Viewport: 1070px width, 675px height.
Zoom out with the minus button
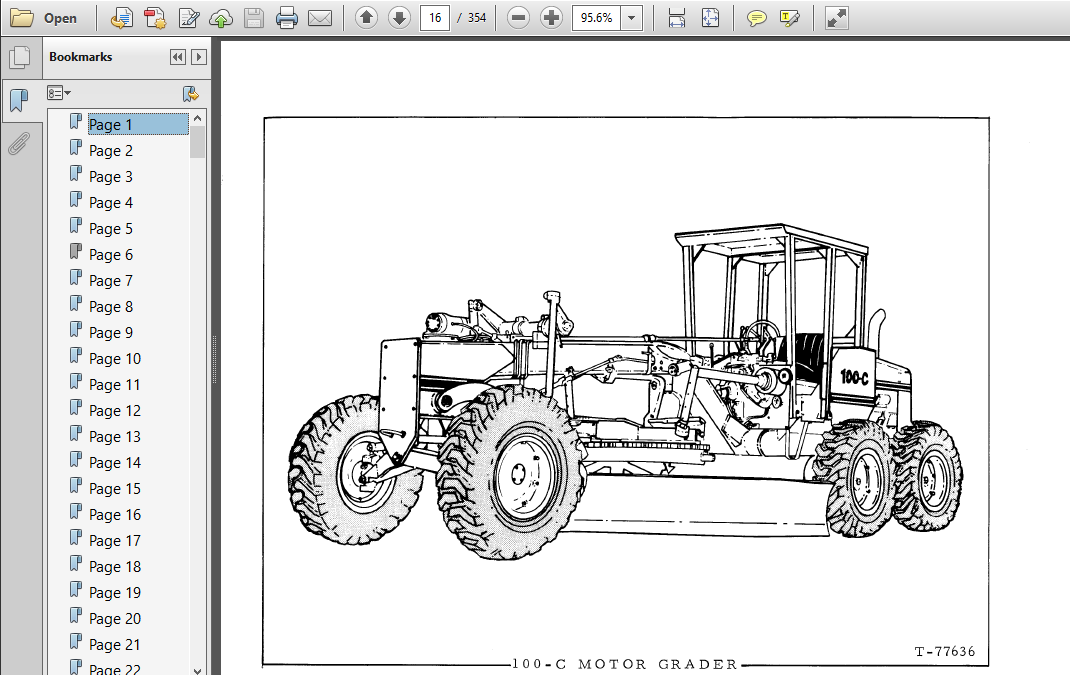coord(519,18)
